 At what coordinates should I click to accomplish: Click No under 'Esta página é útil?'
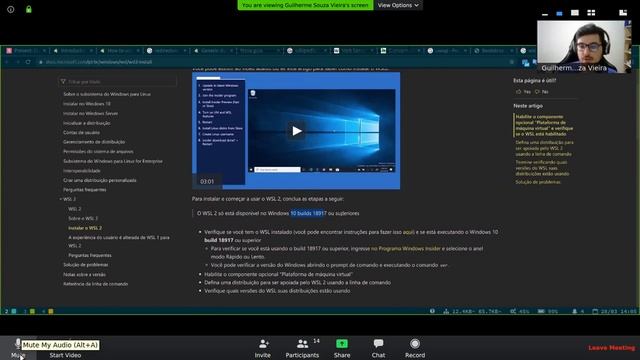[542, 92]
